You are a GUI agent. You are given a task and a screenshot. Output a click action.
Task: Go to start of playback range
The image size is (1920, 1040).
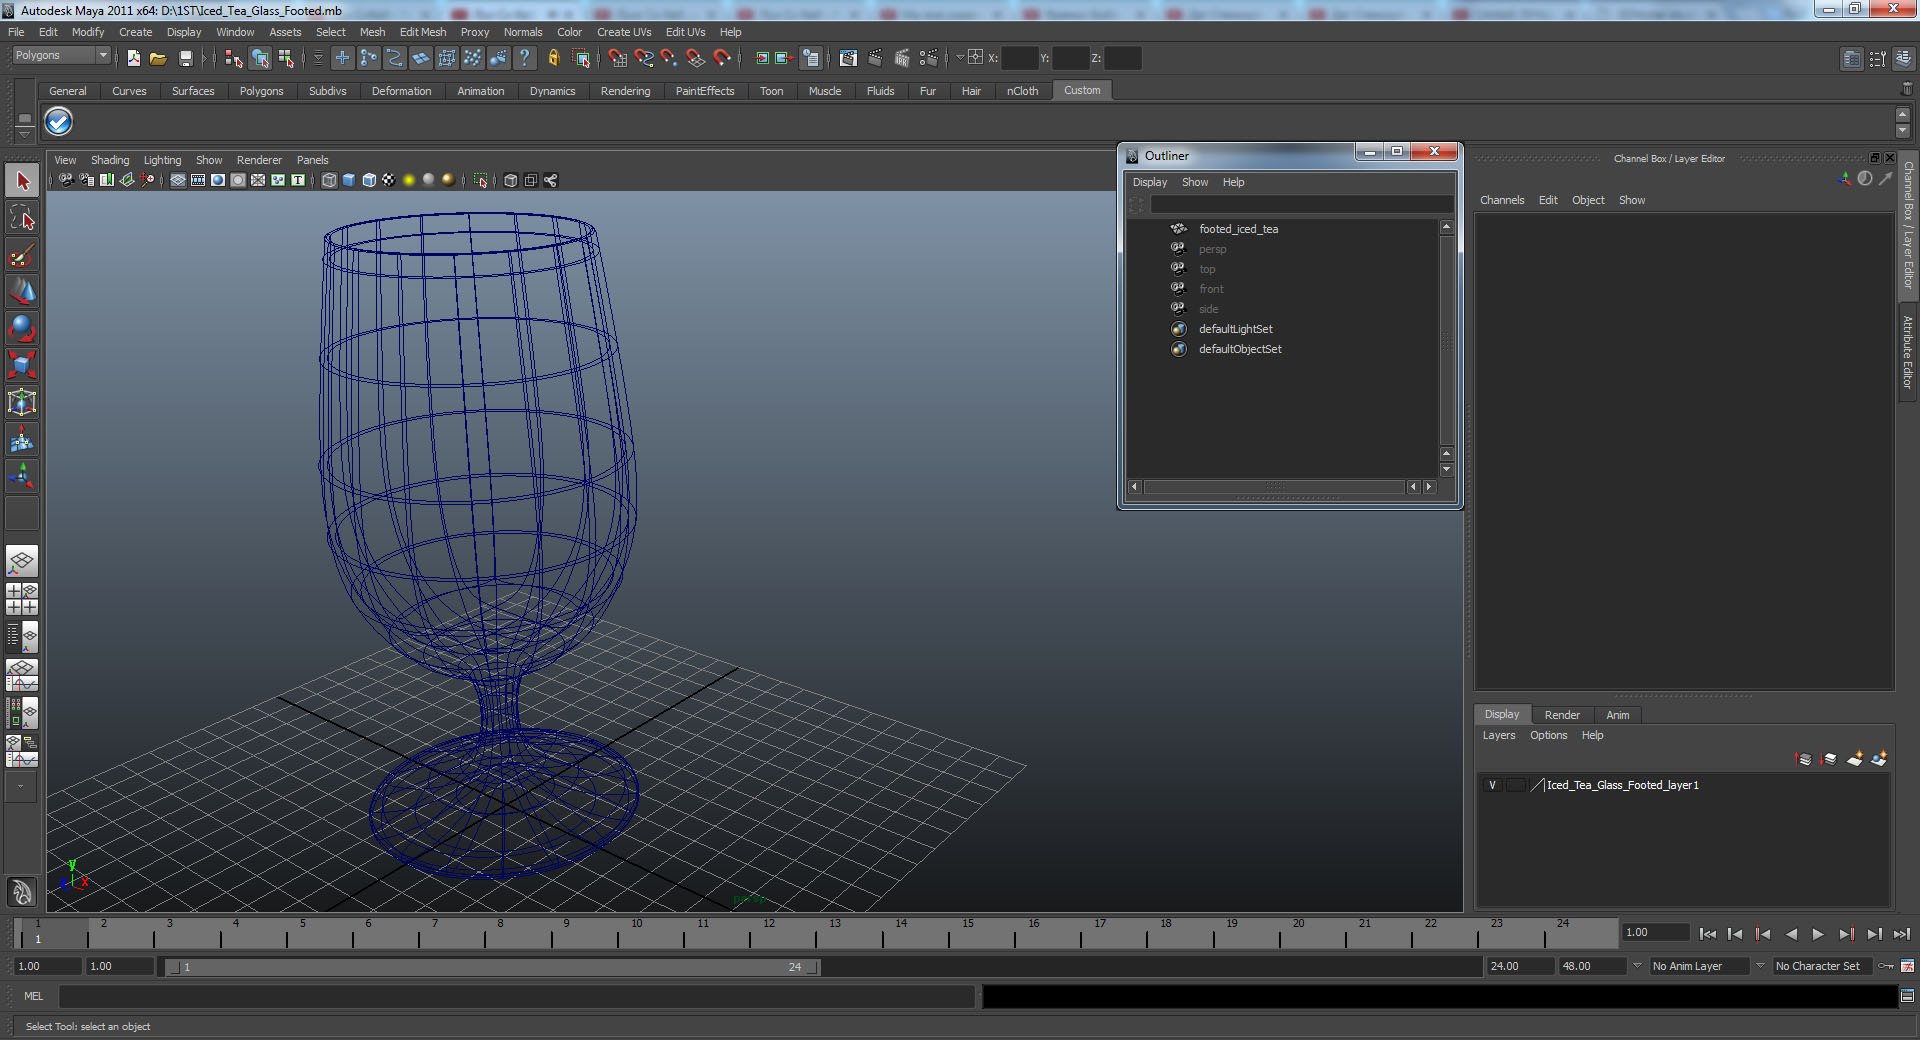[x=1707, y=934]
